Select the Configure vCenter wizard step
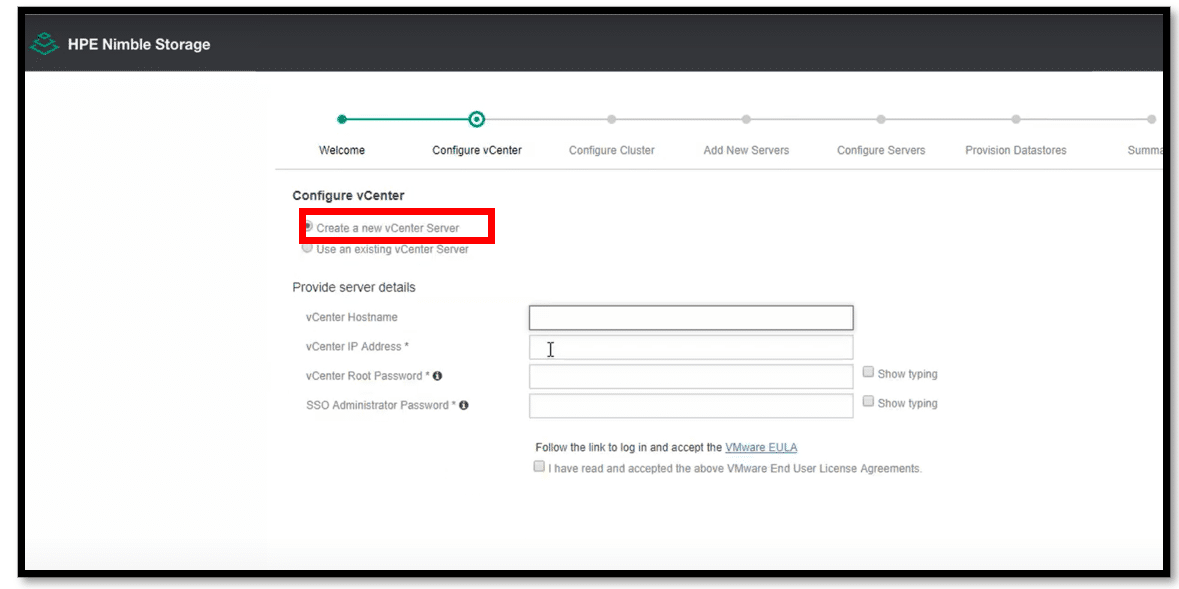 pos(477,150)
